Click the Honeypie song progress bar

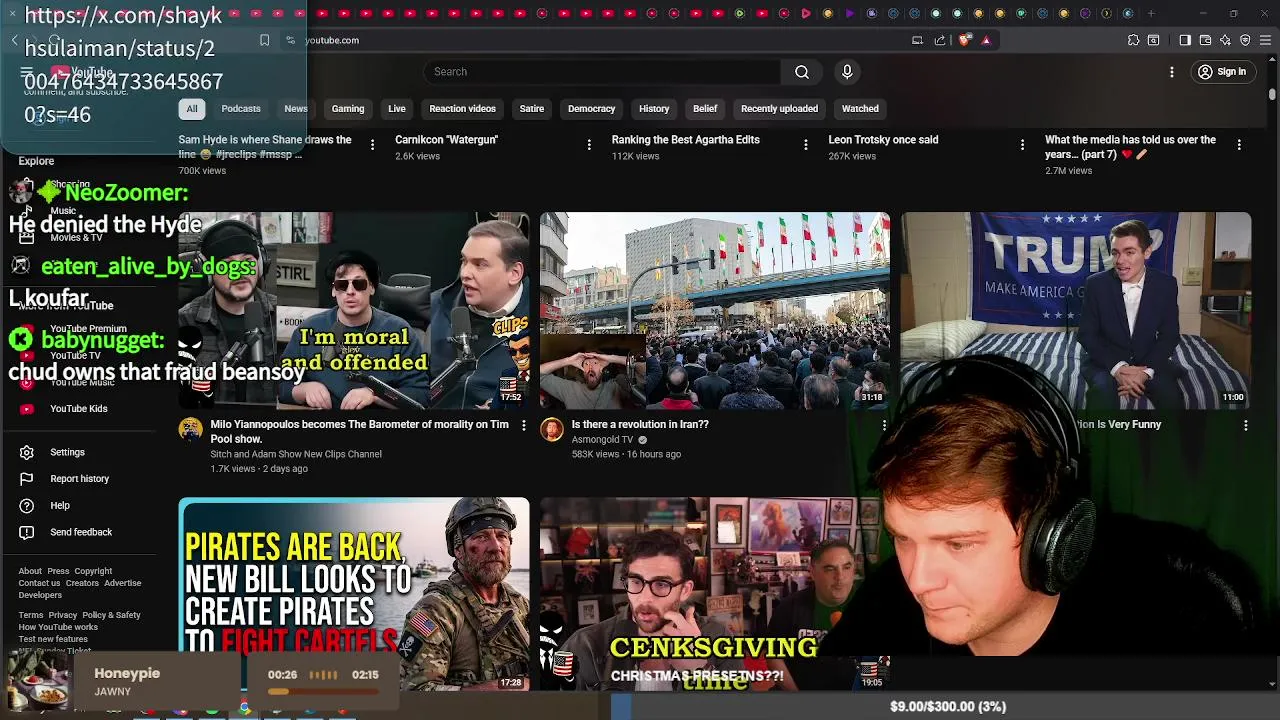[323, 691]
